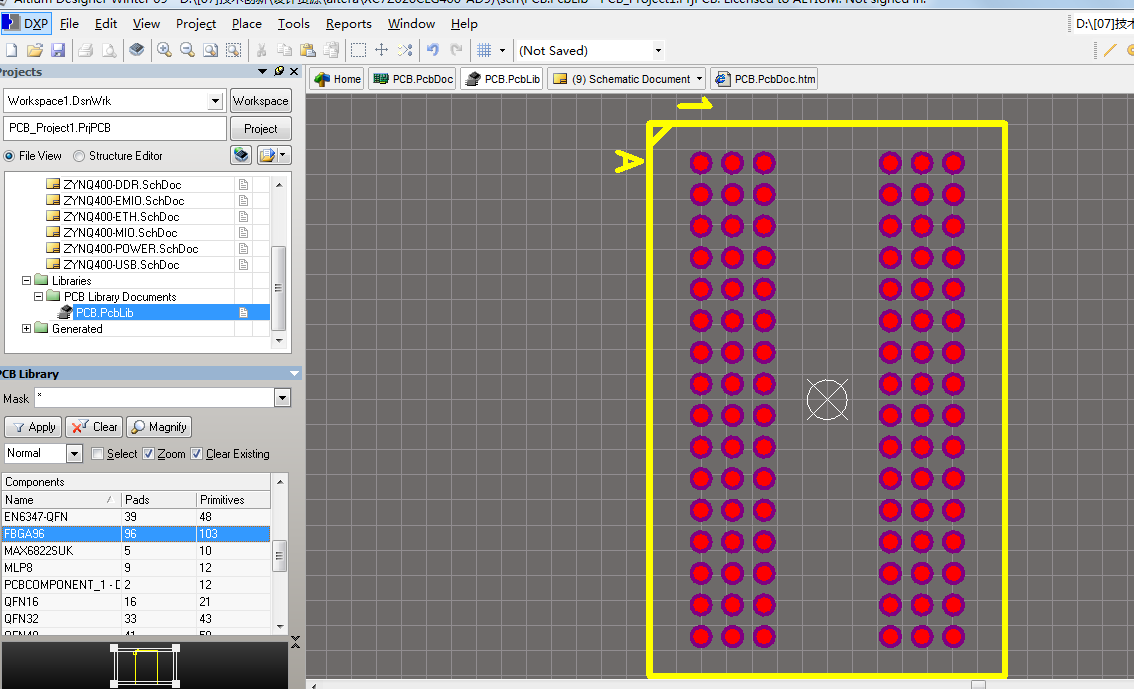Open the layer stack/devices view icon in main toolbar
This screenshot has height=689, width=1134.
[137, 51]
